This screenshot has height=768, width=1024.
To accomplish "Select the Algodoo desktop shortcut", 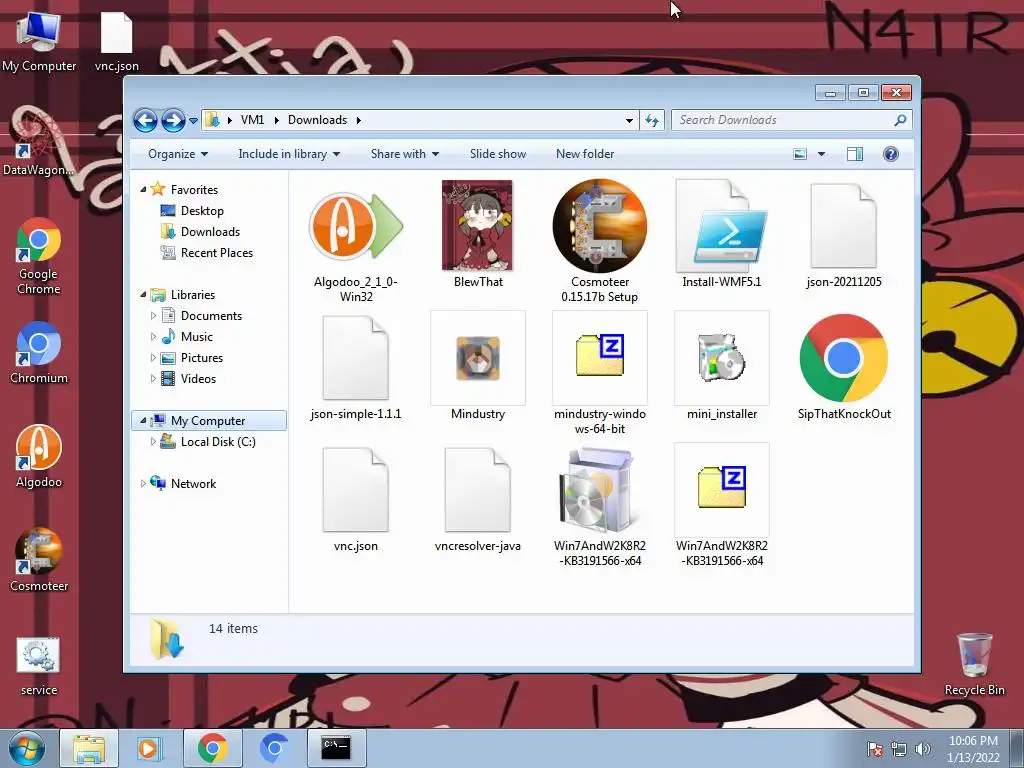I will click(39, 456).
